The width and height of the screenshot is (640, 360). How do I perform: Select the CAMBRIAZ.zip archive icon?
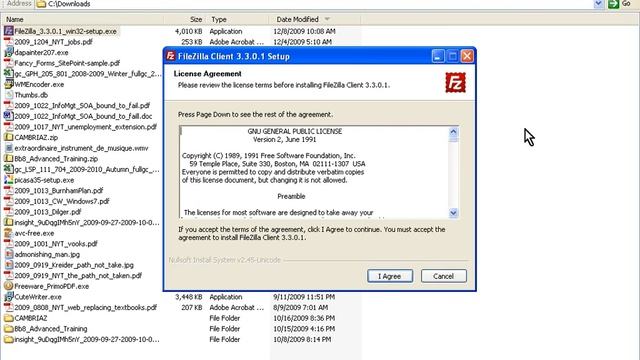coord(8,137)
